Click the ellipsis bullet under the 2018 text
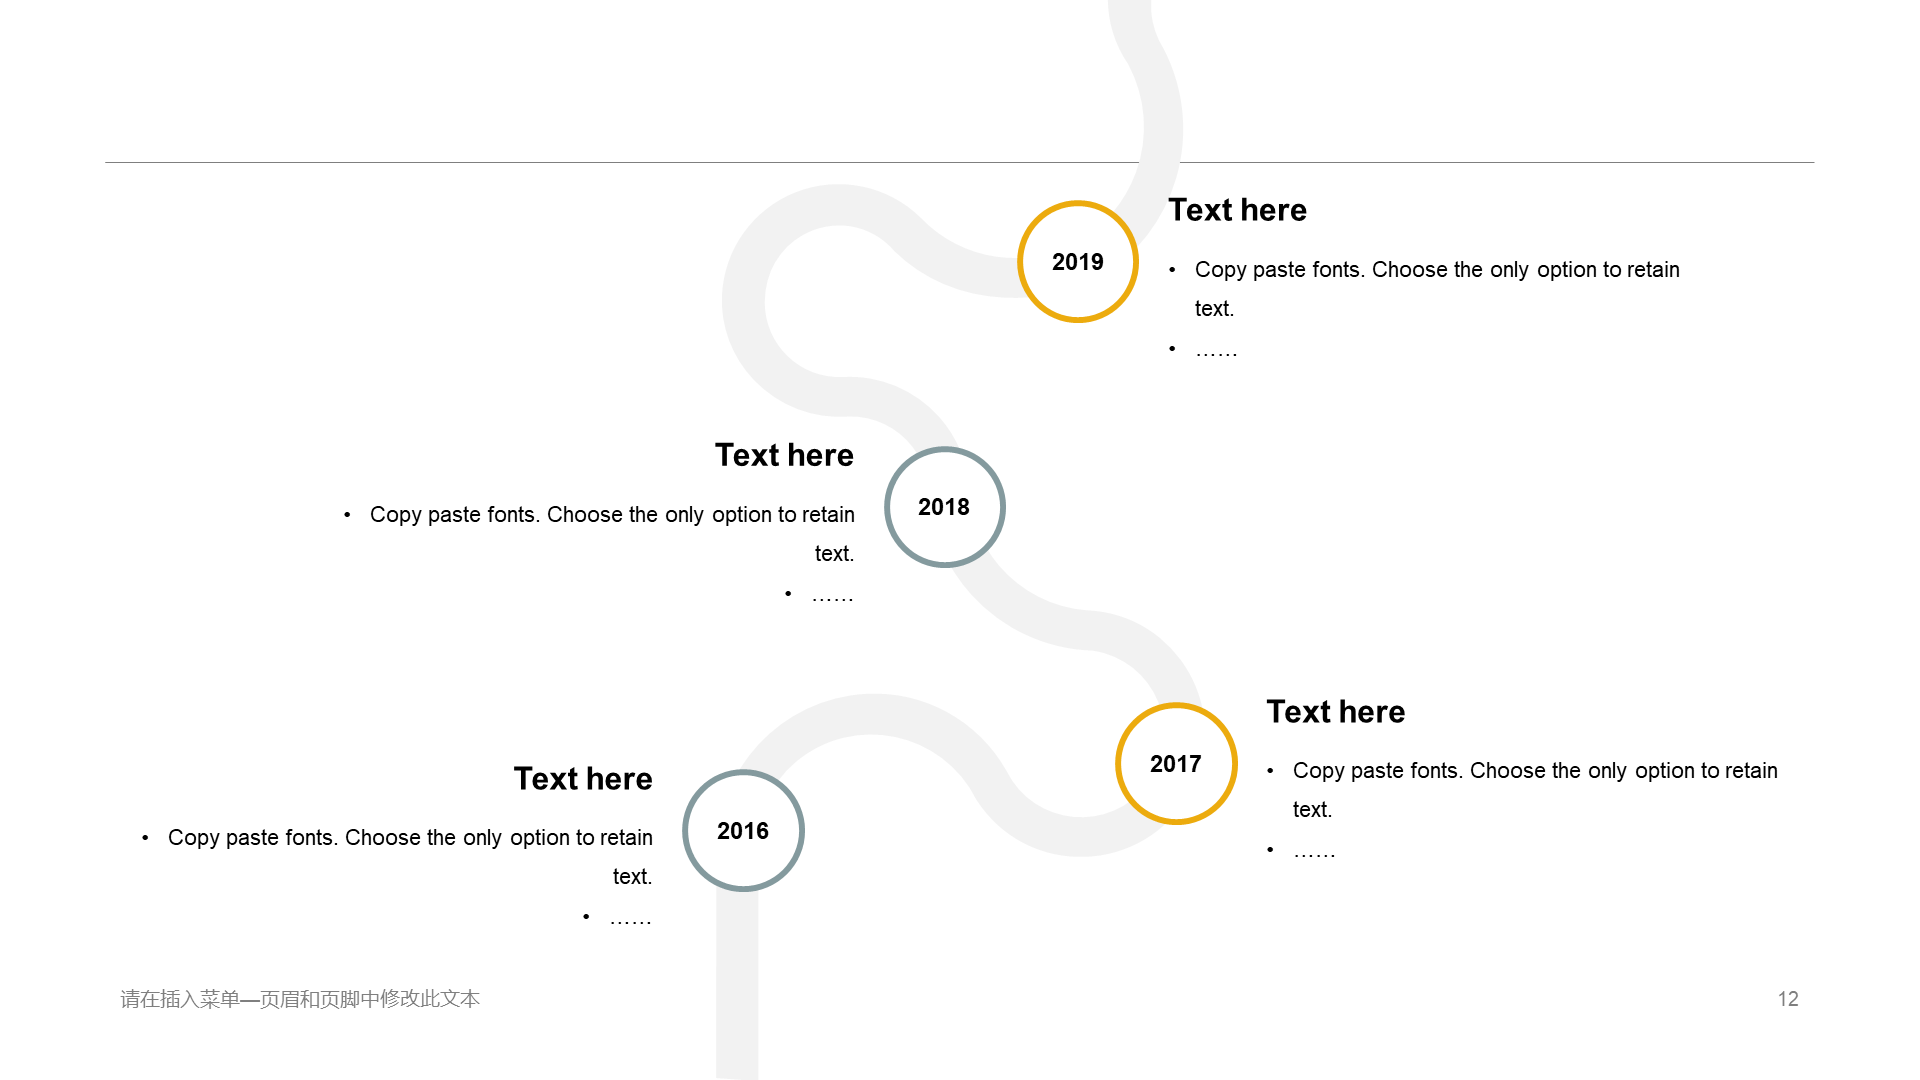 (x=832, y=596)
